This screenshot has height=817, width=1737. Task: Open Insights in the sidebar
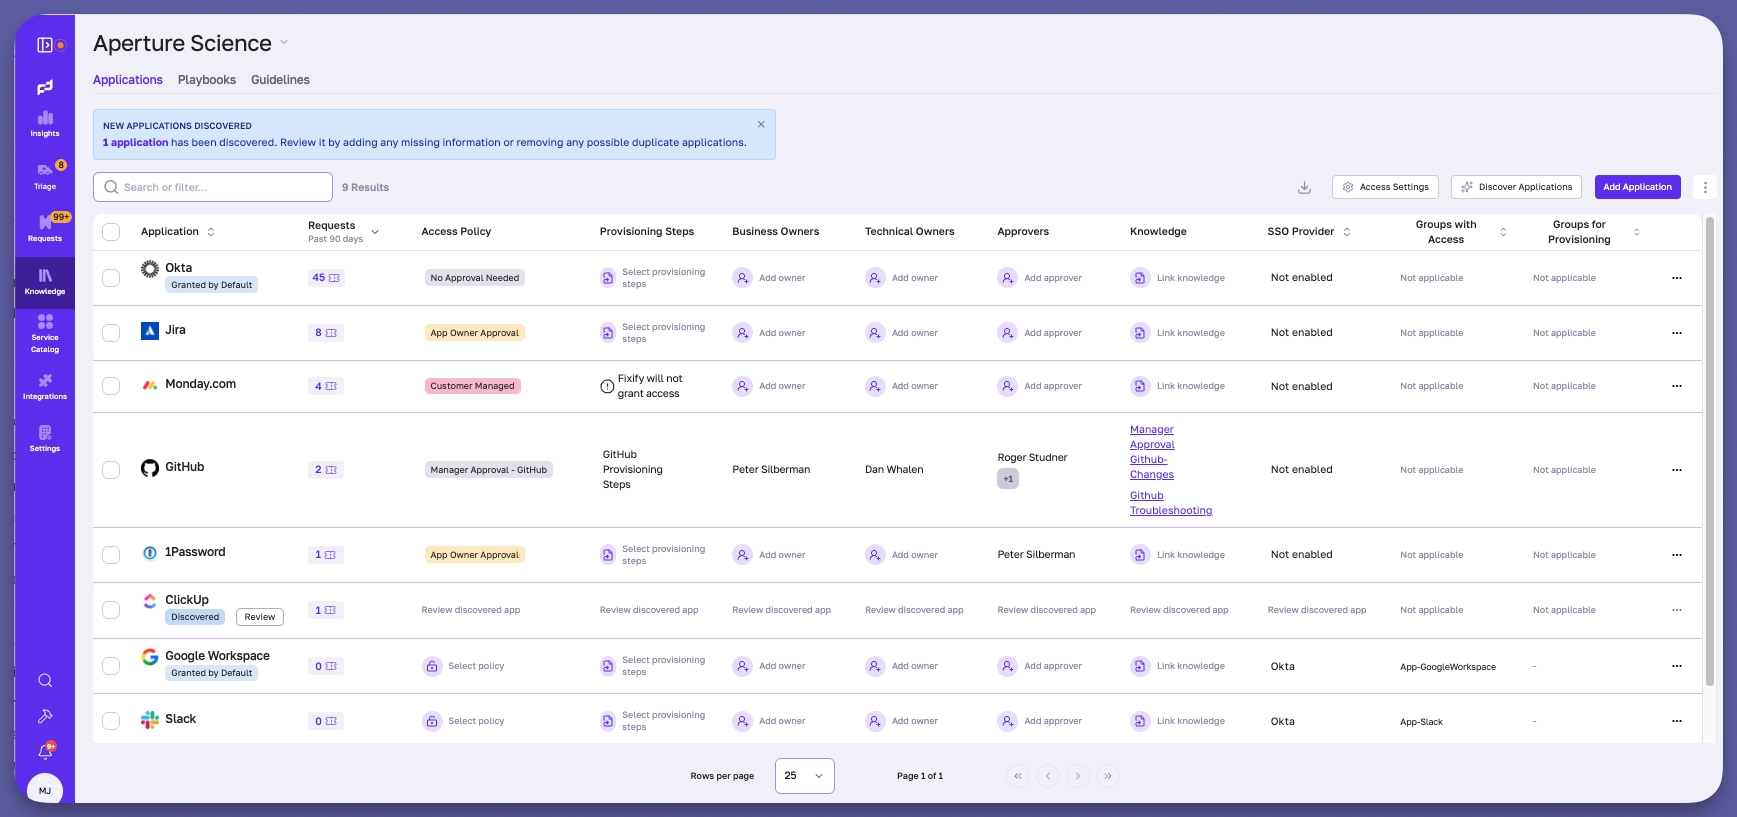pos(45,123)
